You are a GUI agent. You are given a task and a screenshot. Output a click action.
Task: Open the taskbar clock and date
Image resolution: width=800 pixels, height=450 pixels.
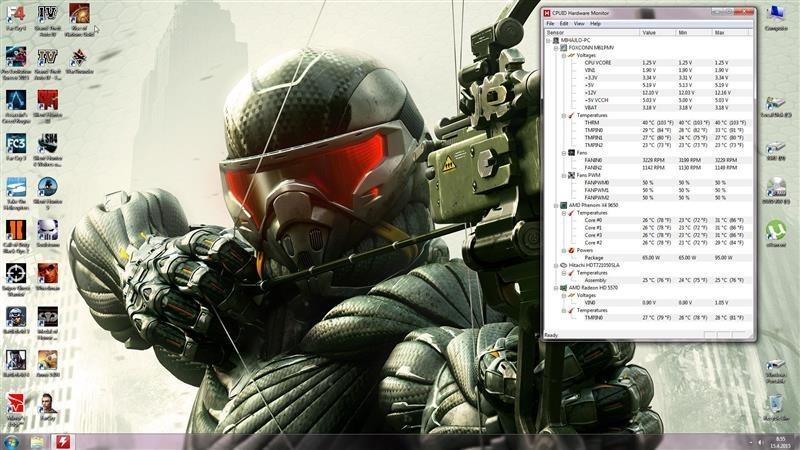[781, 442]
